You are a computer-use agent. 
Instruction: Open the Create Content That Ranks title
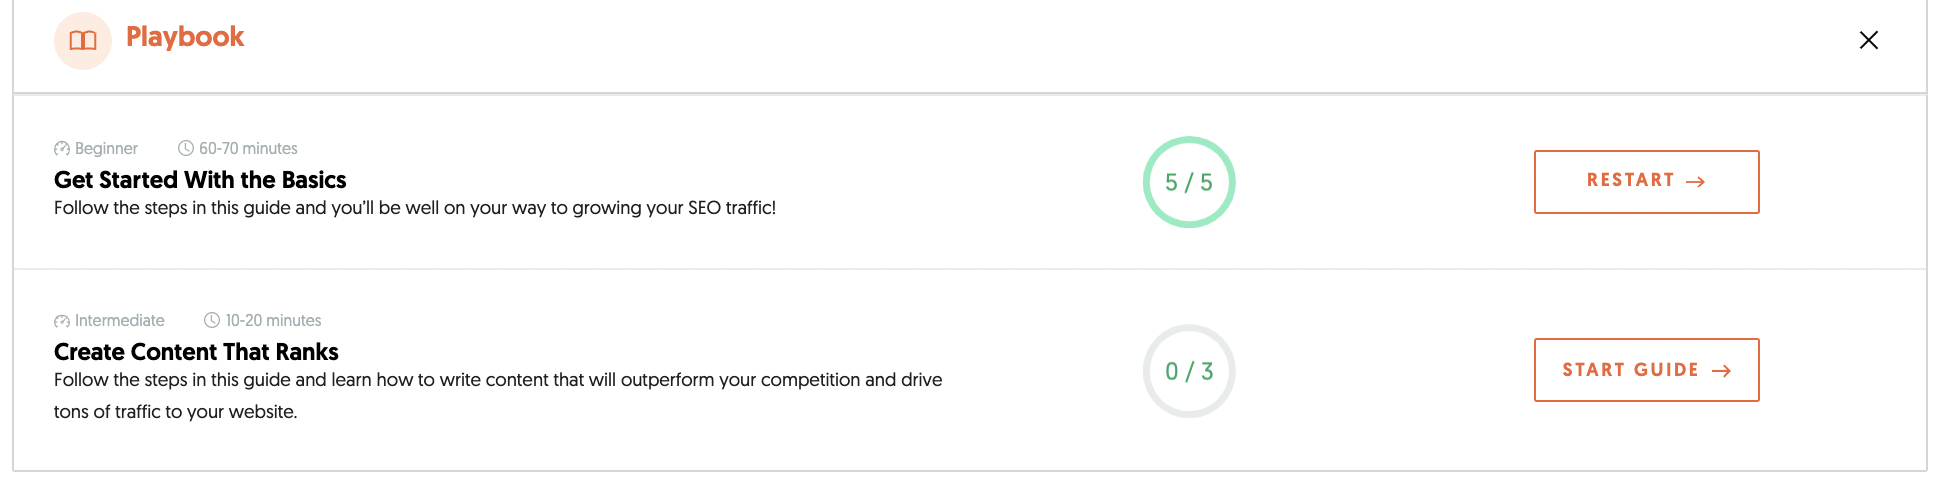point(196,352)
